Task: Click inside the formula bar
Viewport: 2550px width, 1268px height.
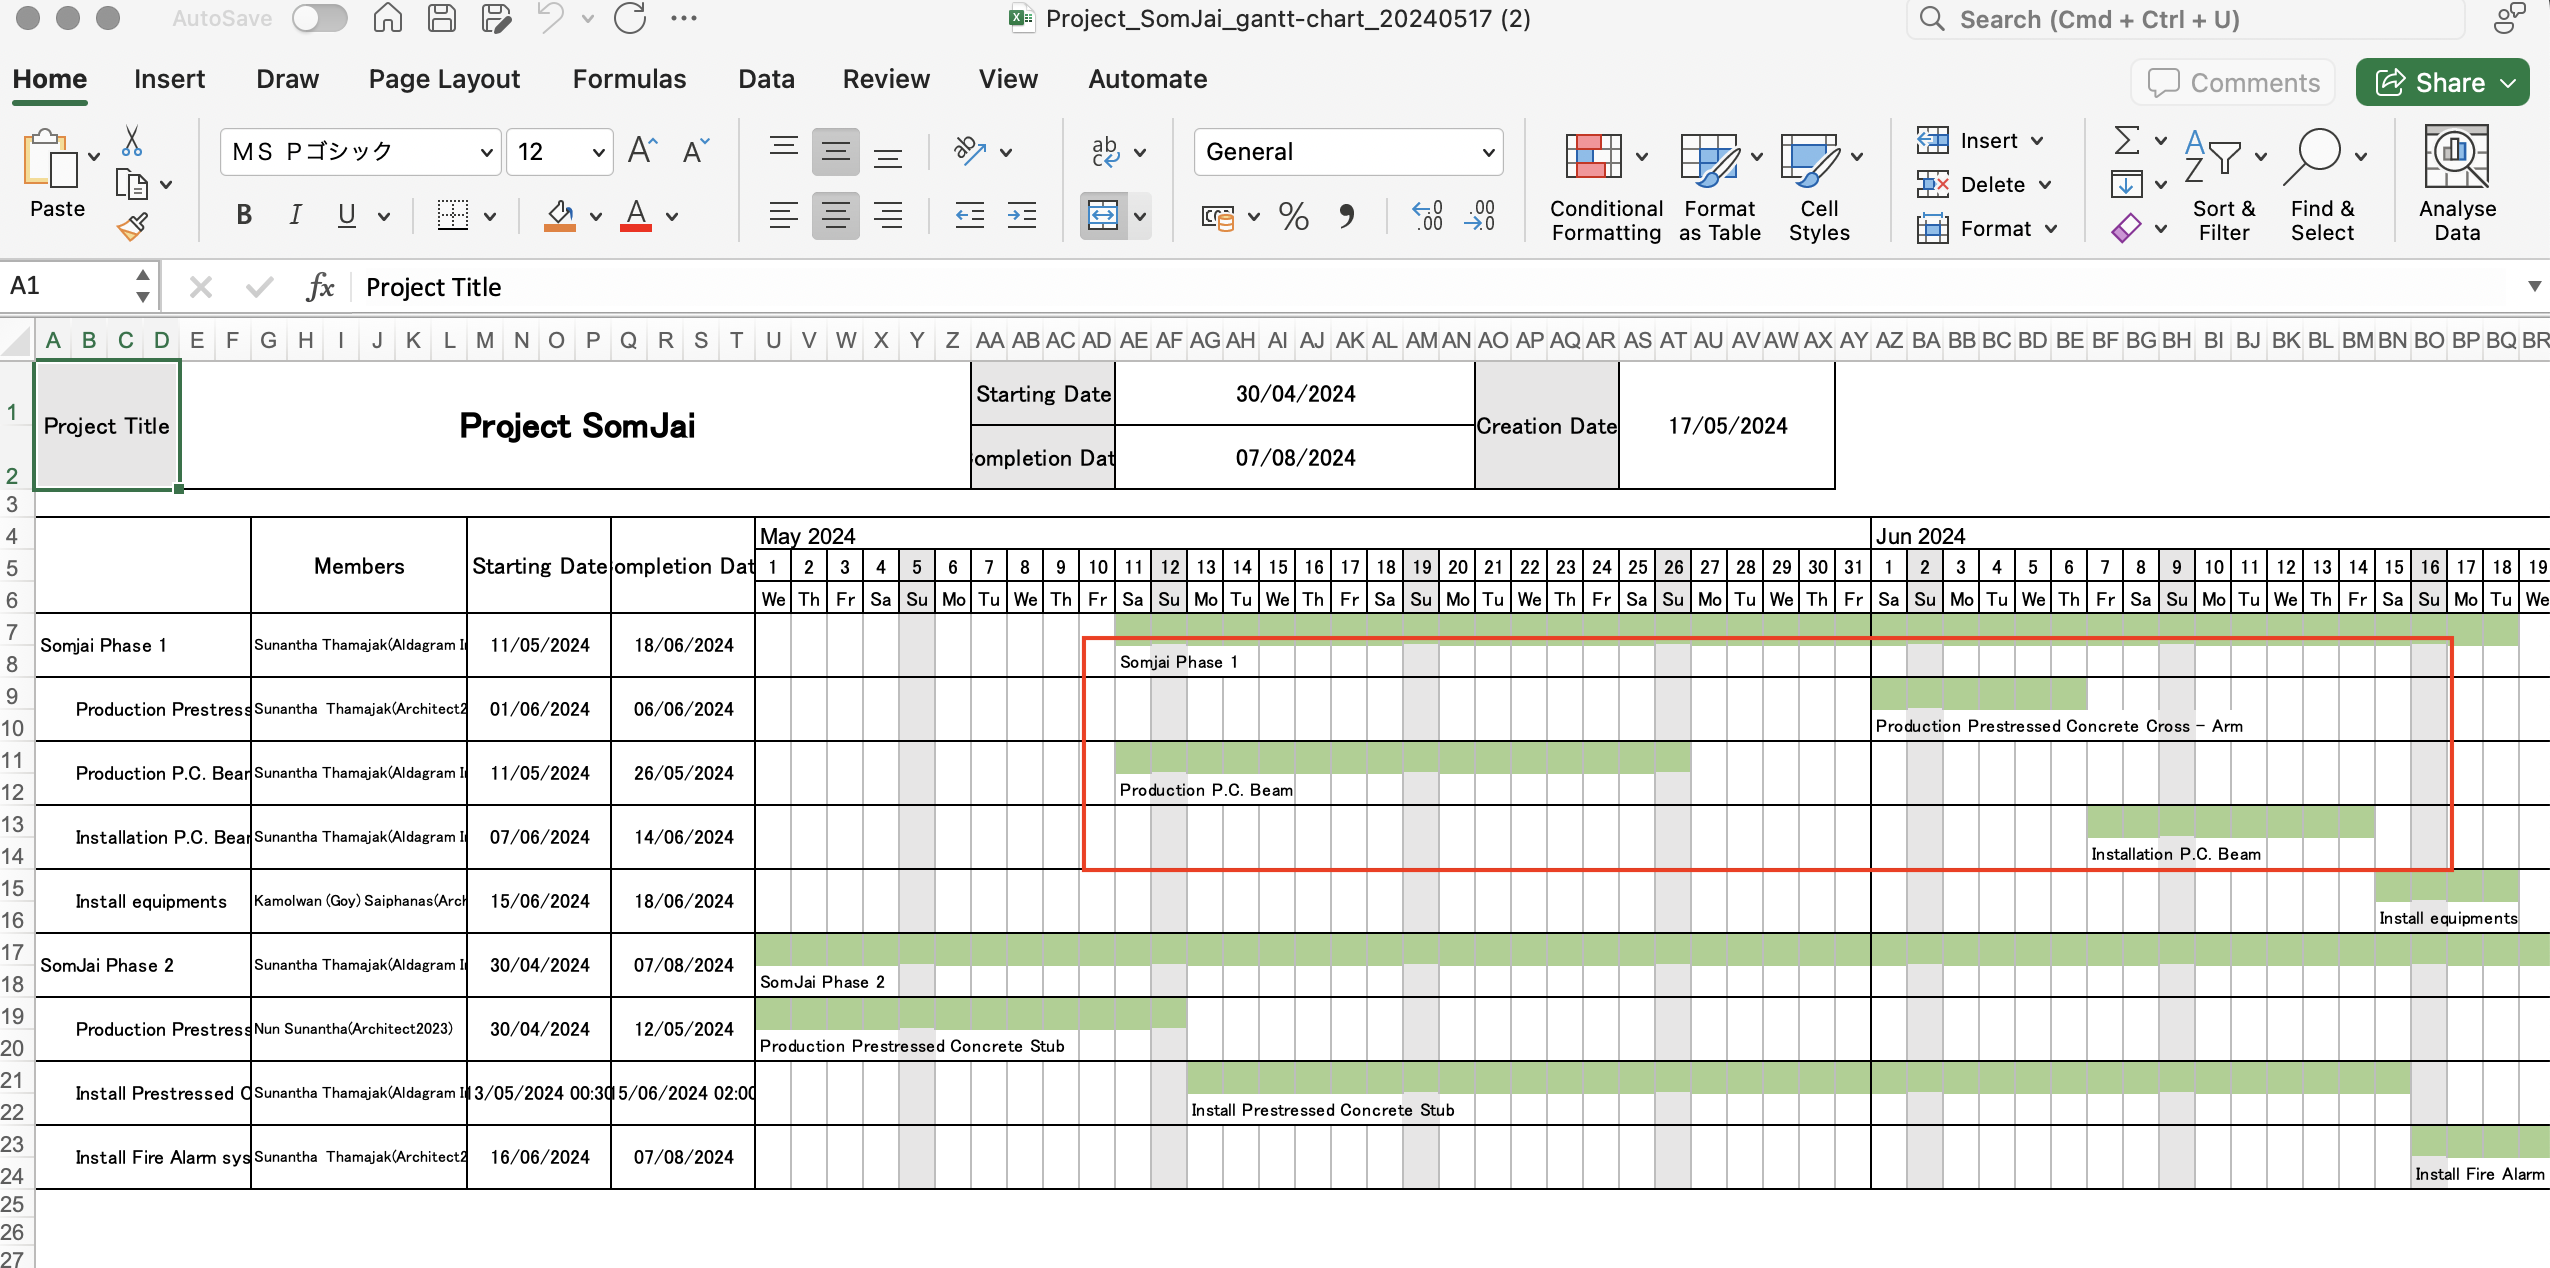Action: [x=800, y=287]
